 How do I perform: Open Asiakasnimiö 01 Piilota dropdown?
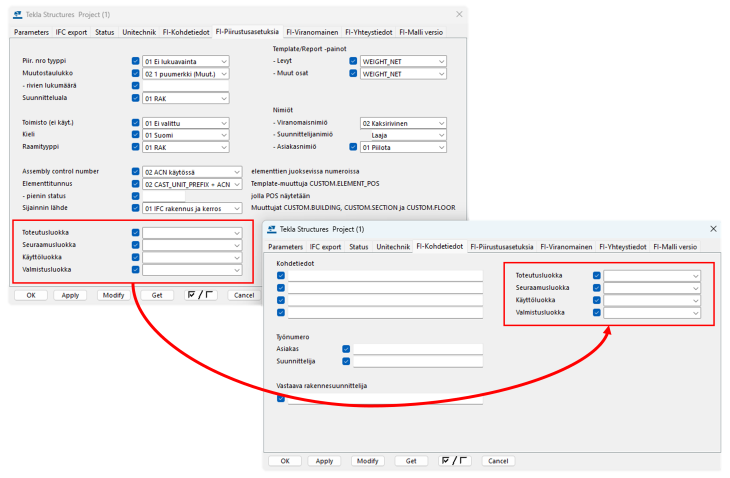pos(403,148)
